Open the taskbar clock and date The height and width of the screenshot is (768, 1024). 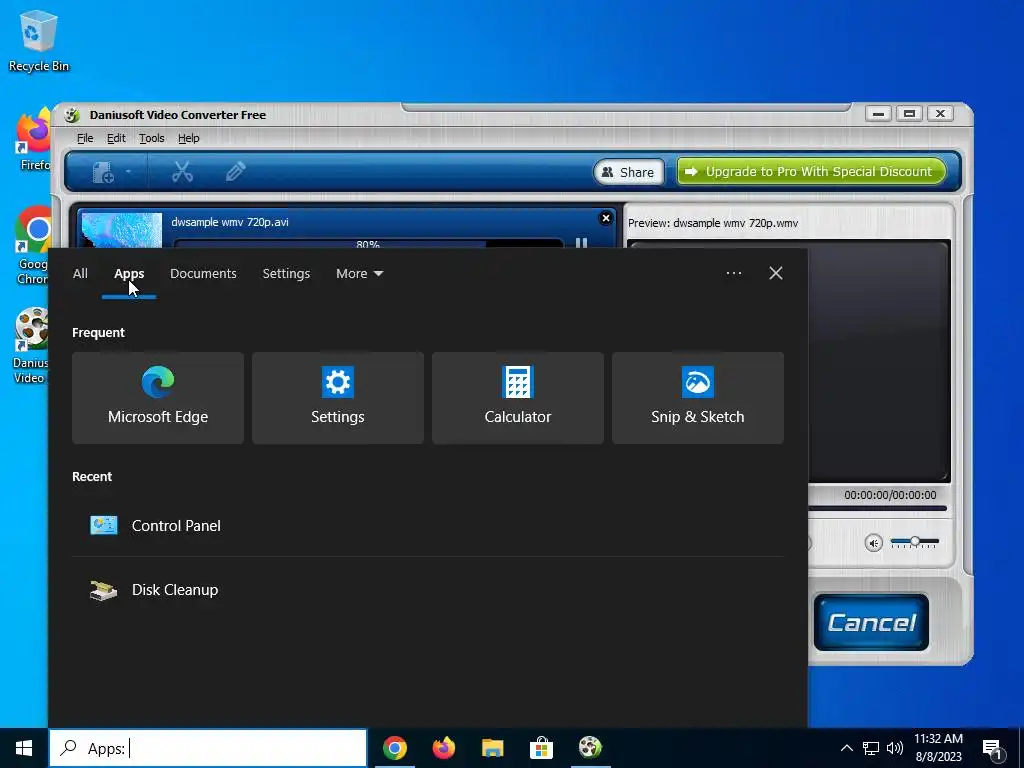pyautogui.click(x=938, y=748)
